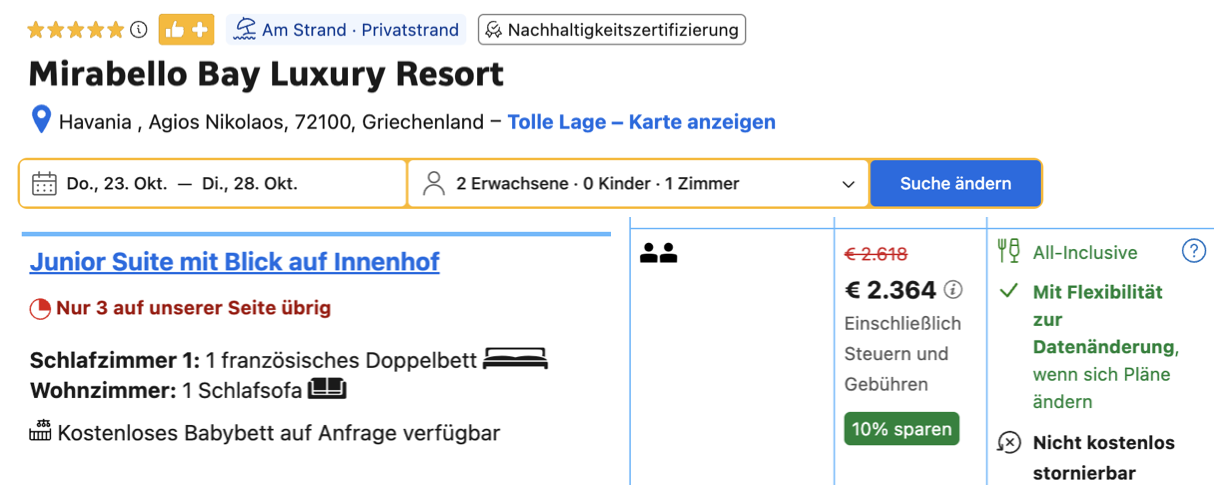Click the calendar icon in date field
1230x498 pixels.
[44, 184]
